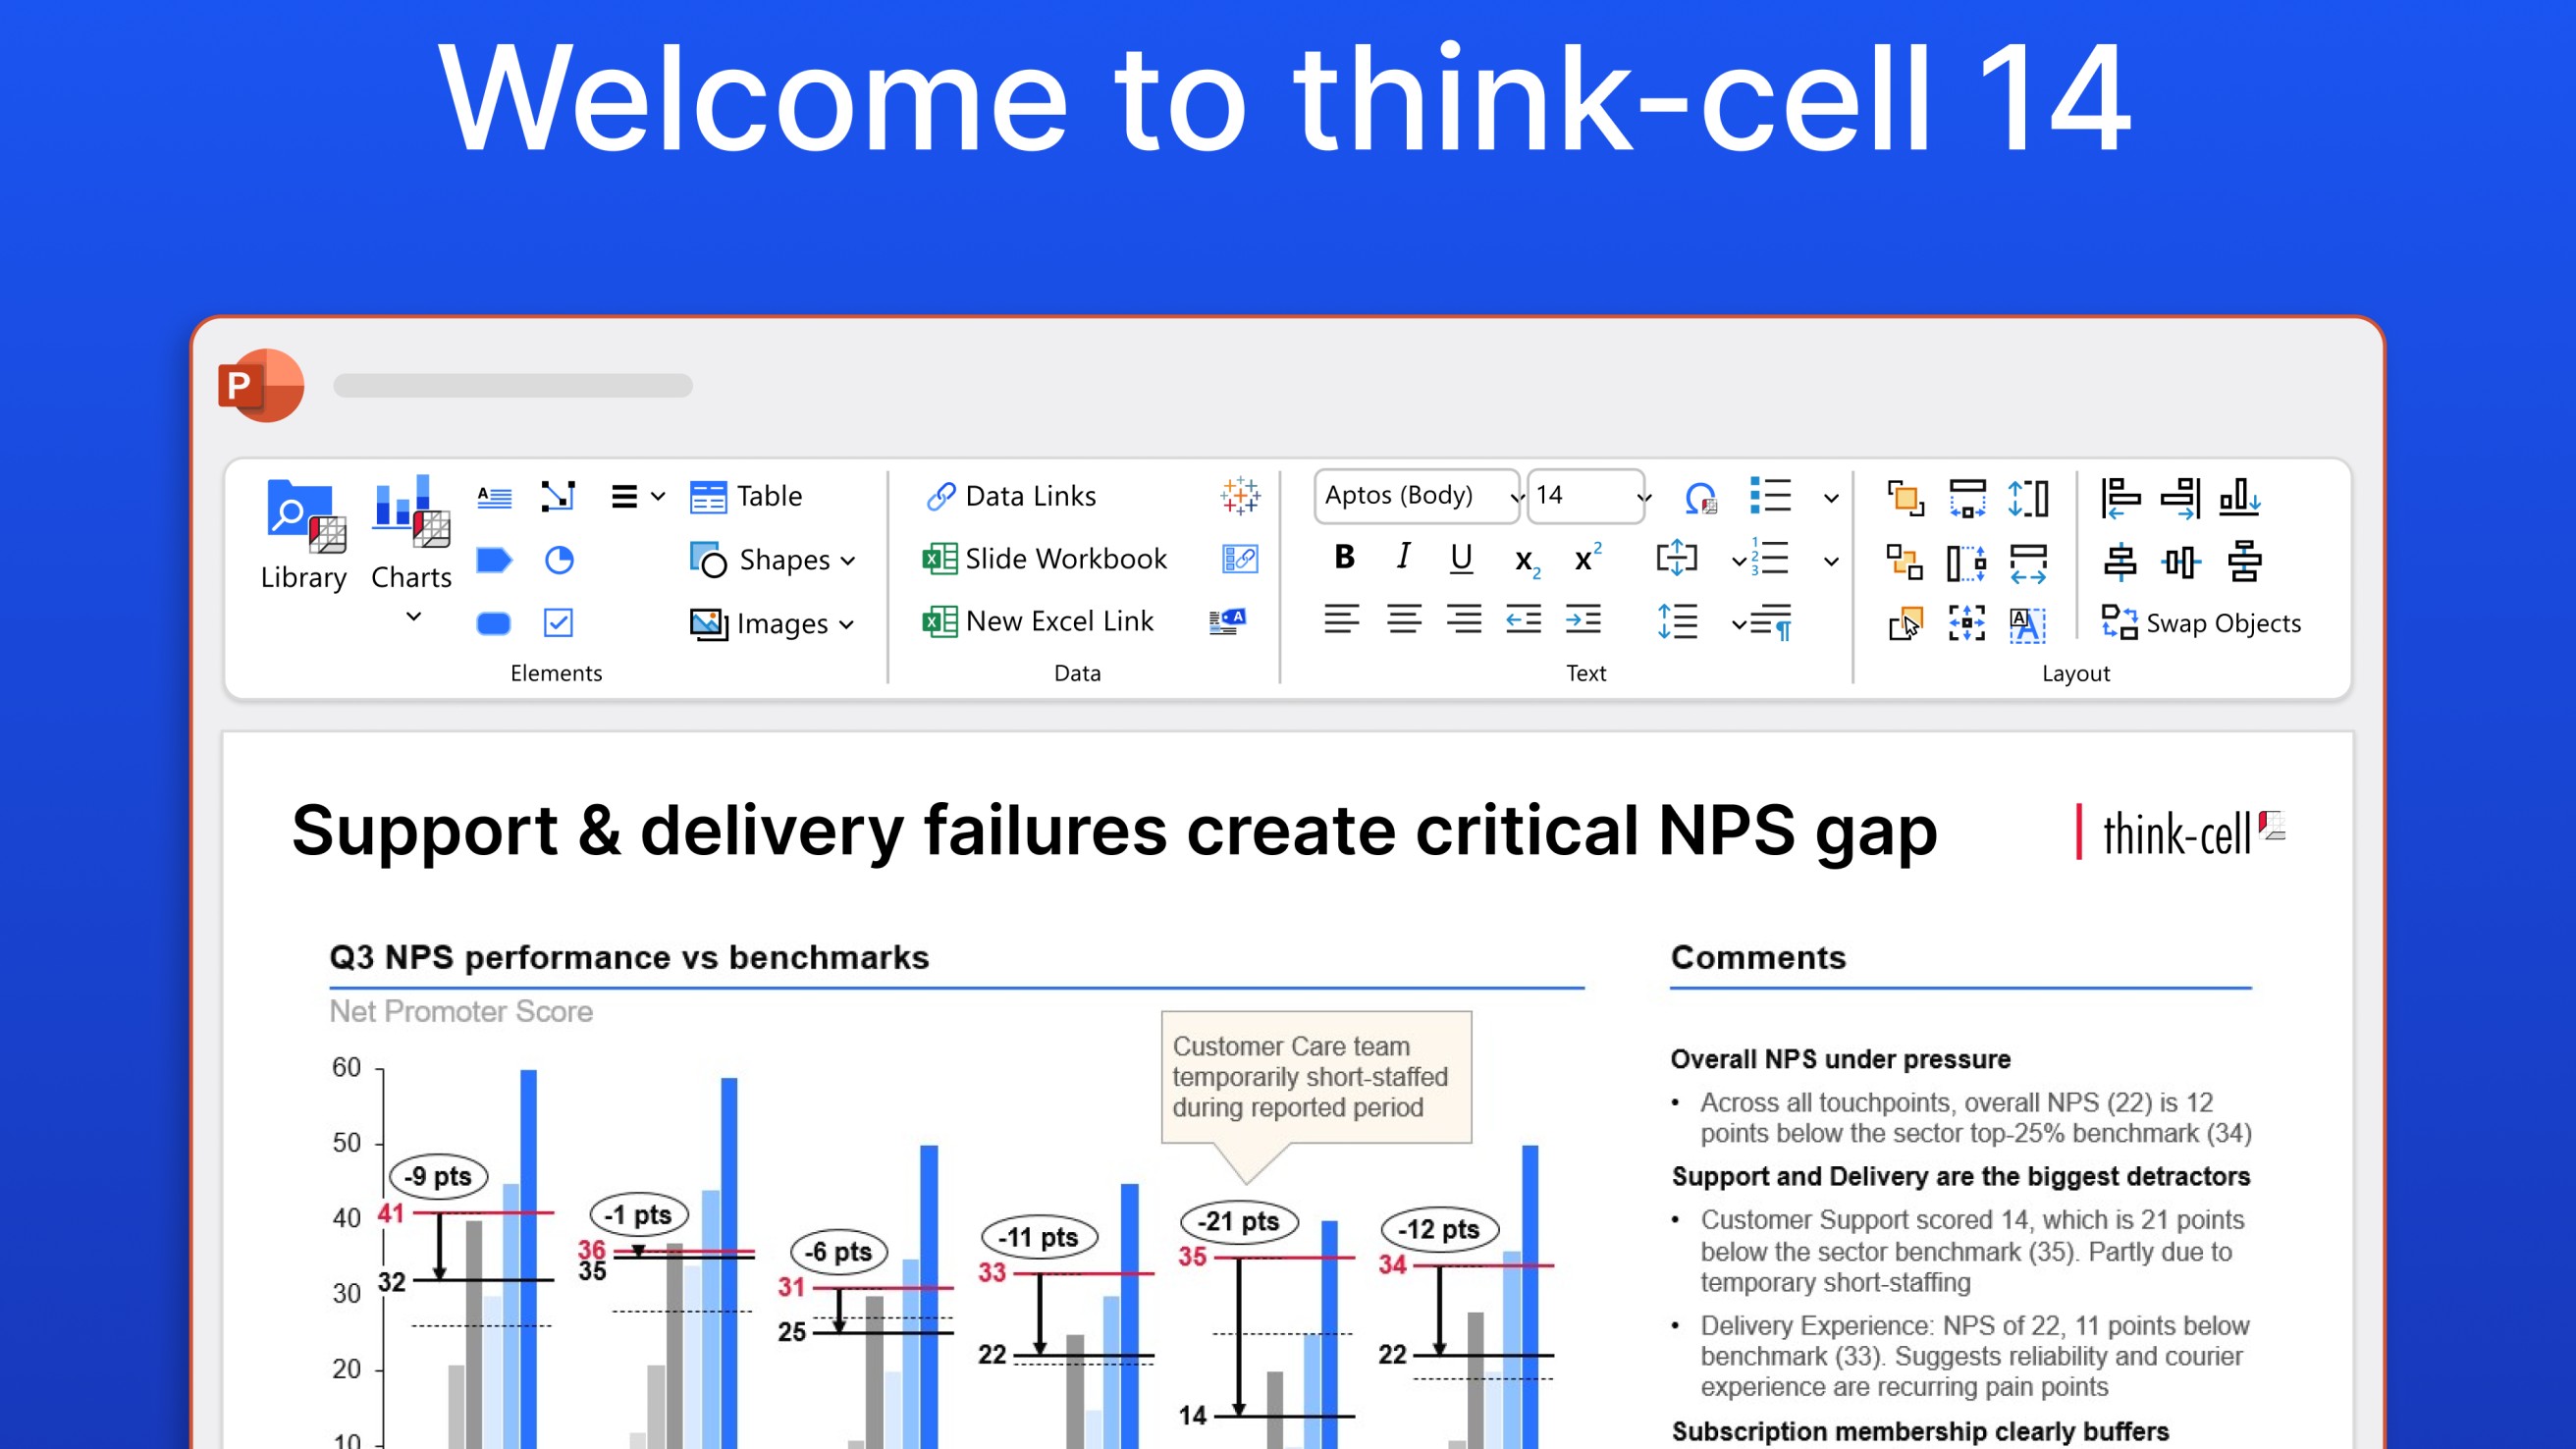Open line spacing options
Screen dimensions: 2576x1449
(1677, 621)
